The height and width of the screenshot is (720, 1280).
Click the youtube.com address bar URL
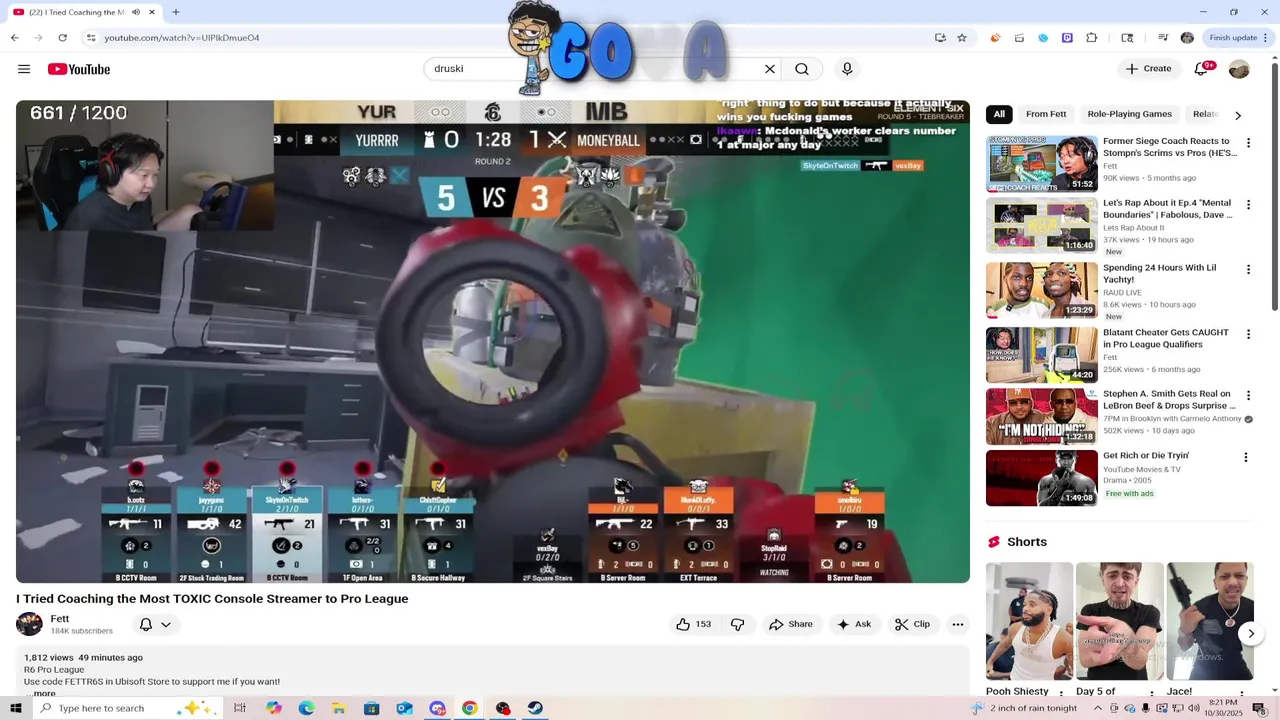click(x=182, y=38)
